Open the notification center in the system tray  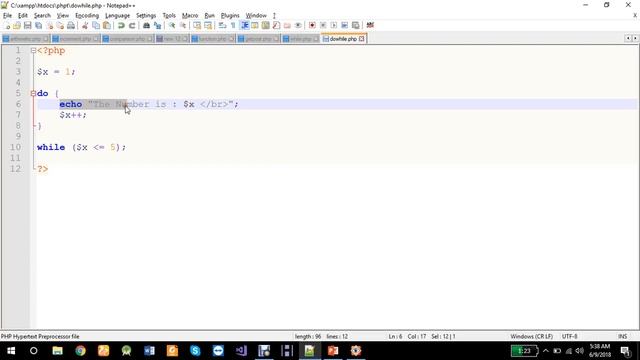pyautogui.click(x=625, y=351)
